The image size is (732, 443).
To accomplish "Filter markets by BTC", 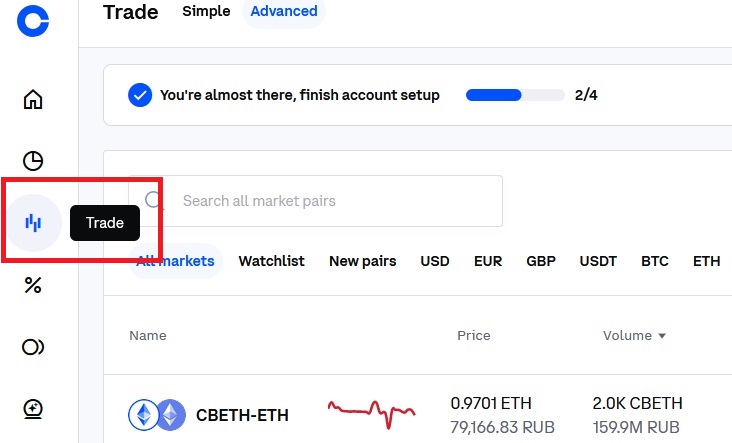I will pos(655,261).
